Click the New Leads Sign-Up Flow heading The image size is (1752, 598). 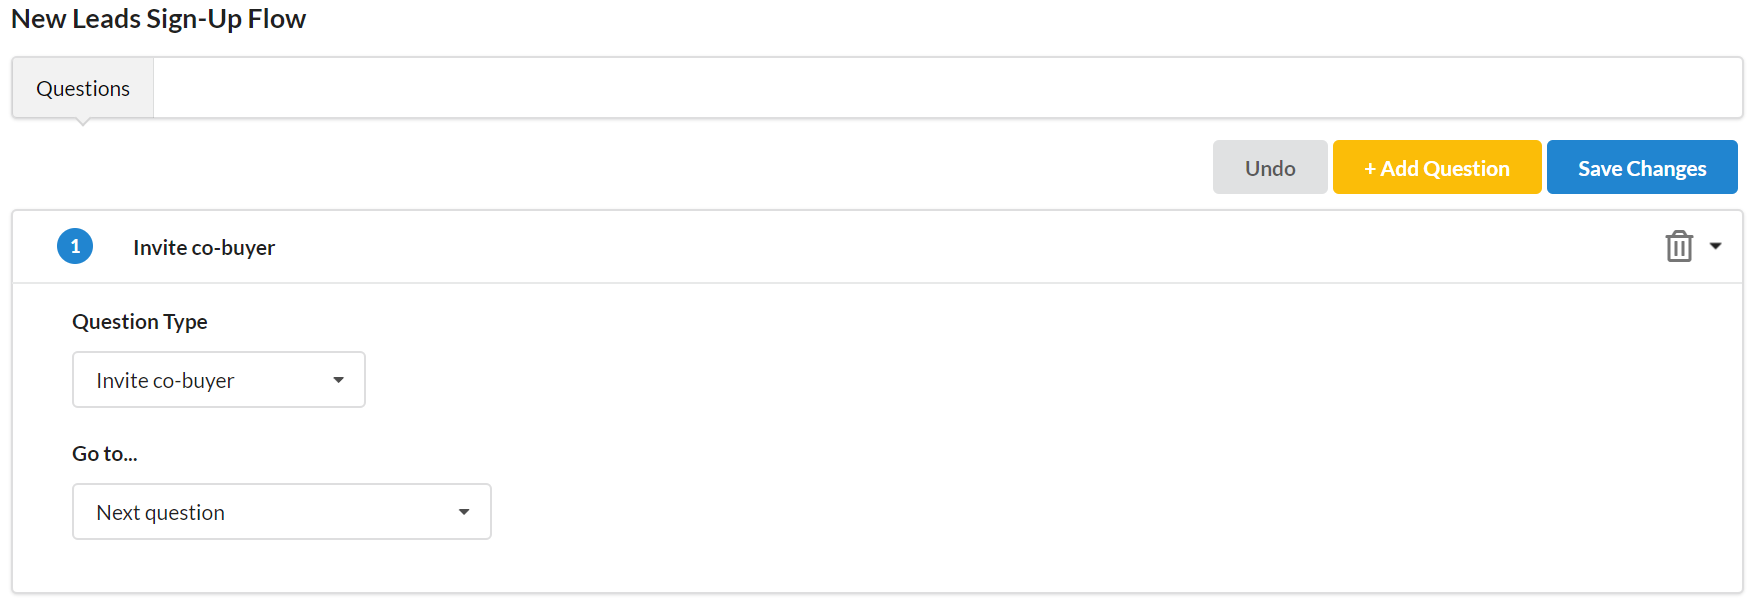158,19
